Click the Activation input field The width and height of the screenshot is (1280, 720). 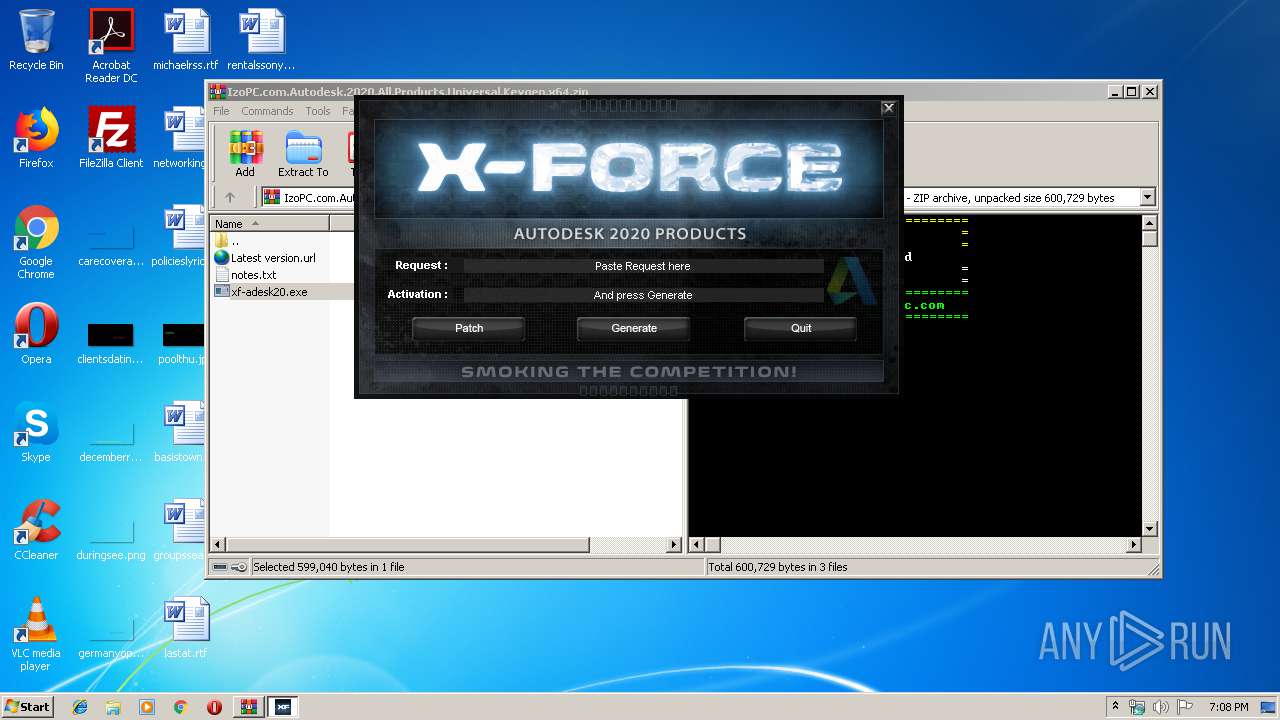point(643,295)
